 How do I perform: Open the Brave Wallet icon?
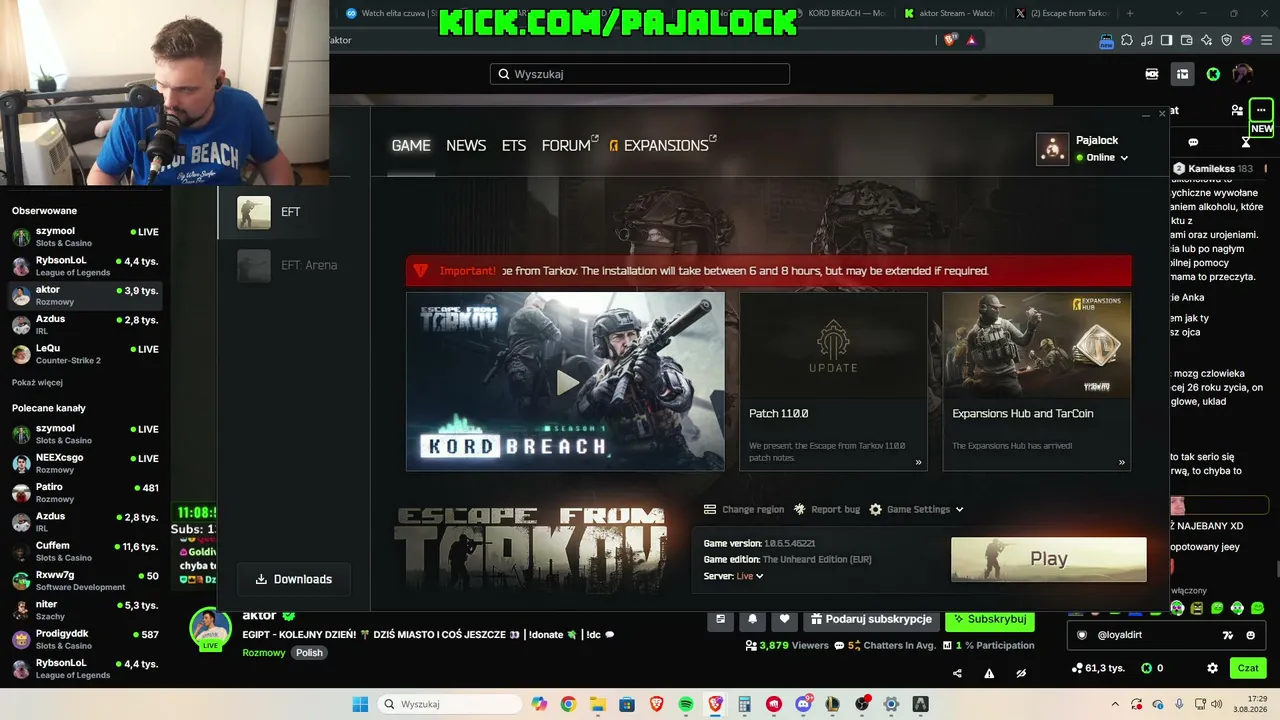click(x=1187, y=40)
